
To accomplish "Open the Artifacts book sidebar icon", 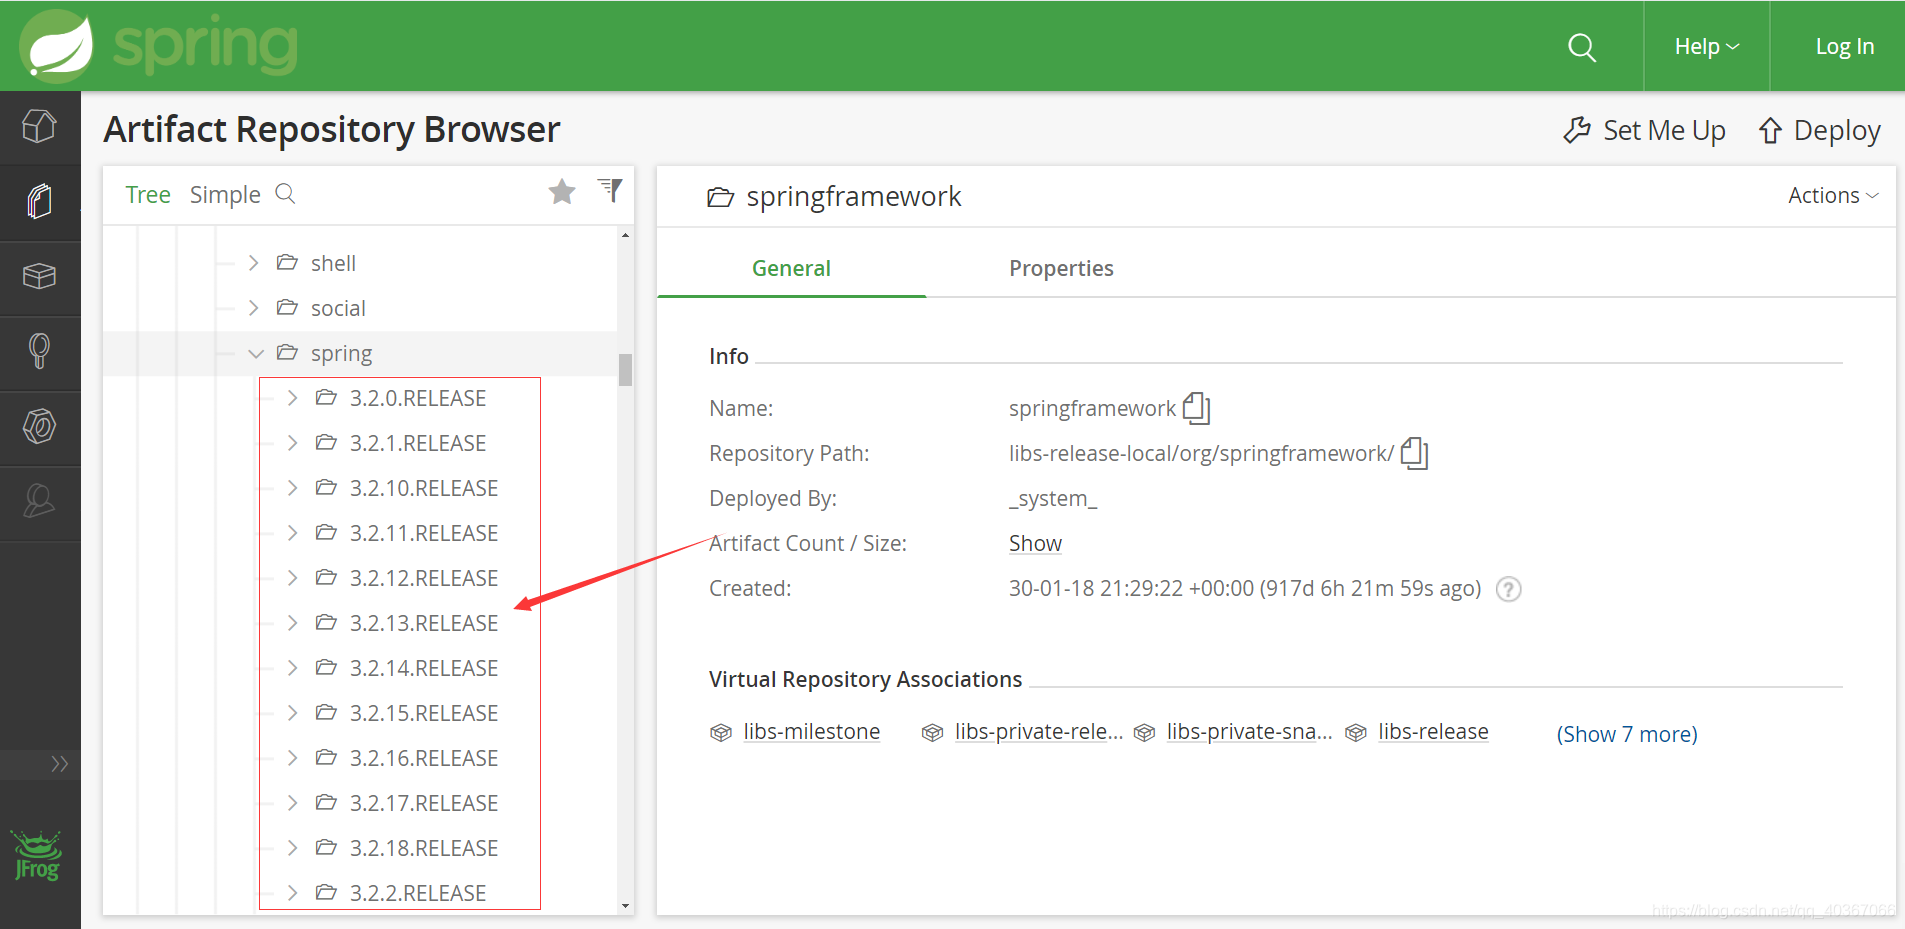I will pos(39,202).
